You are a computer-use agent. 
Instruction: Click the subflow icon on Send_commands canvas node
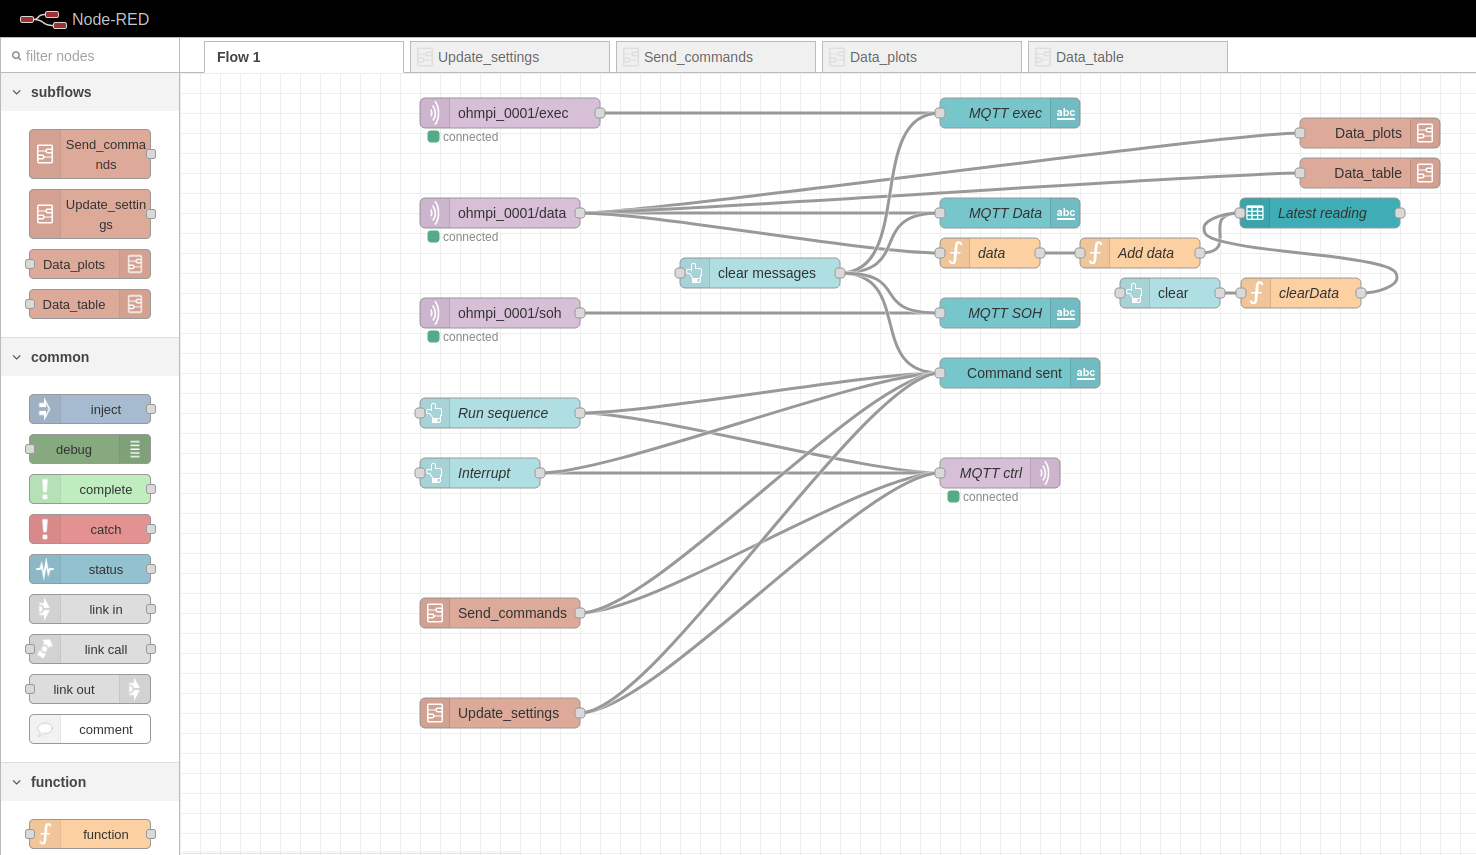point(435,613)
